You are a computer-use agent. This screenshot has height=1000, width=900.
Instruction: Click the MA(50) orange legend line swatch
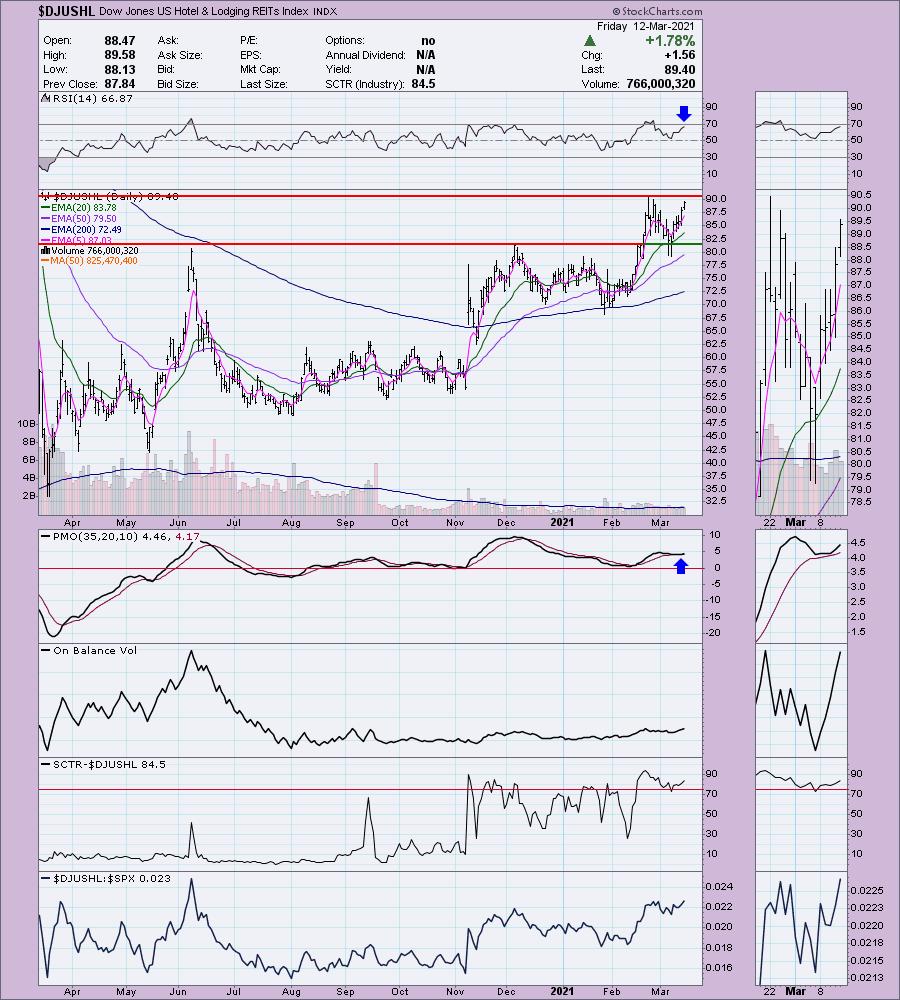click(45, 261)
